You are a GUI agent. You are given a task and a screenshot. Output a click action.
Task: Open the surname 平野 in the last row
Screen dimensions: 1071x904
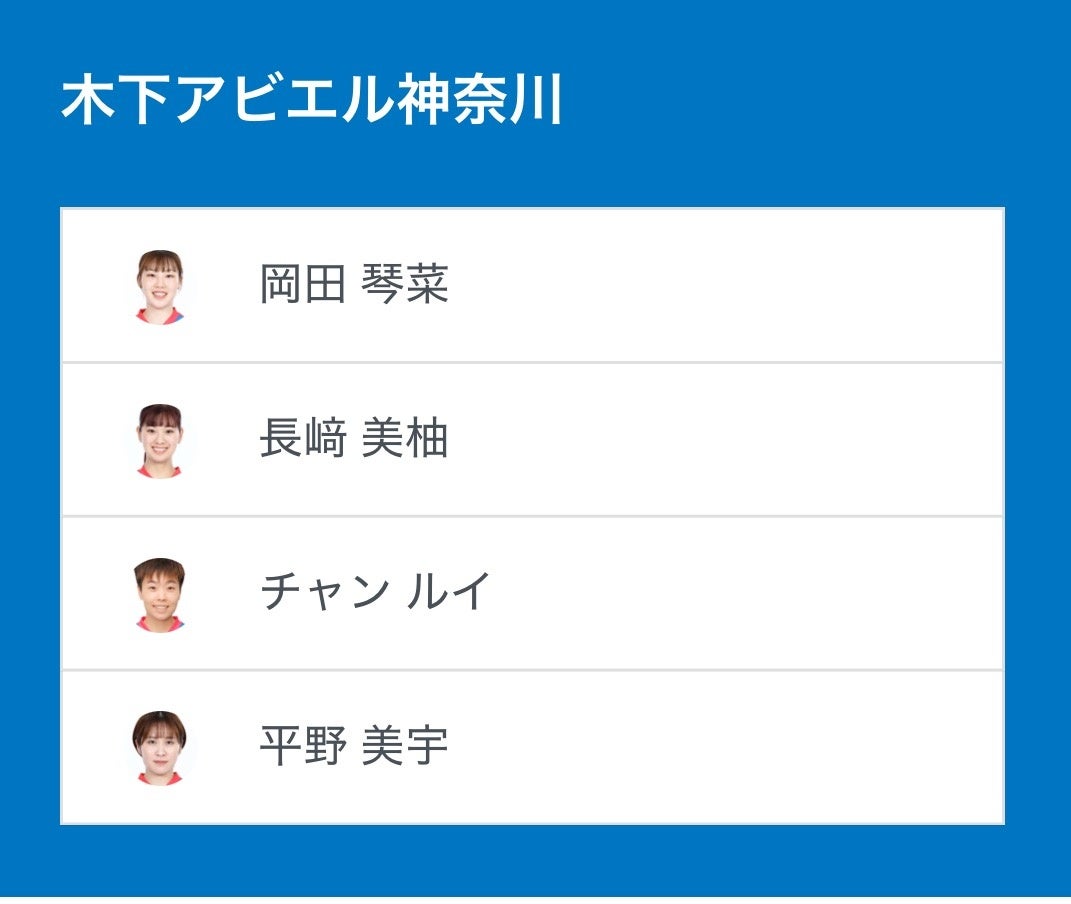coord(302,746)
